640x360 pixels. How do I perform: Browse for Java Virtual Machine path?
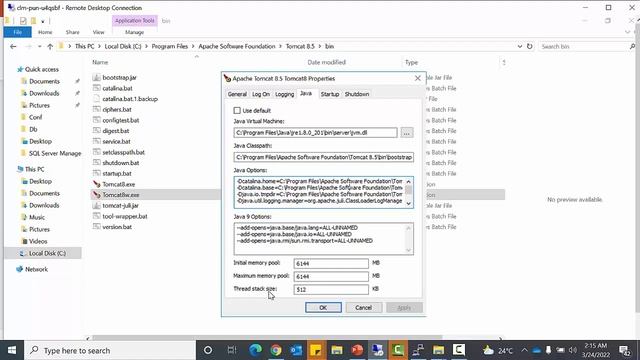coord(407,133)
